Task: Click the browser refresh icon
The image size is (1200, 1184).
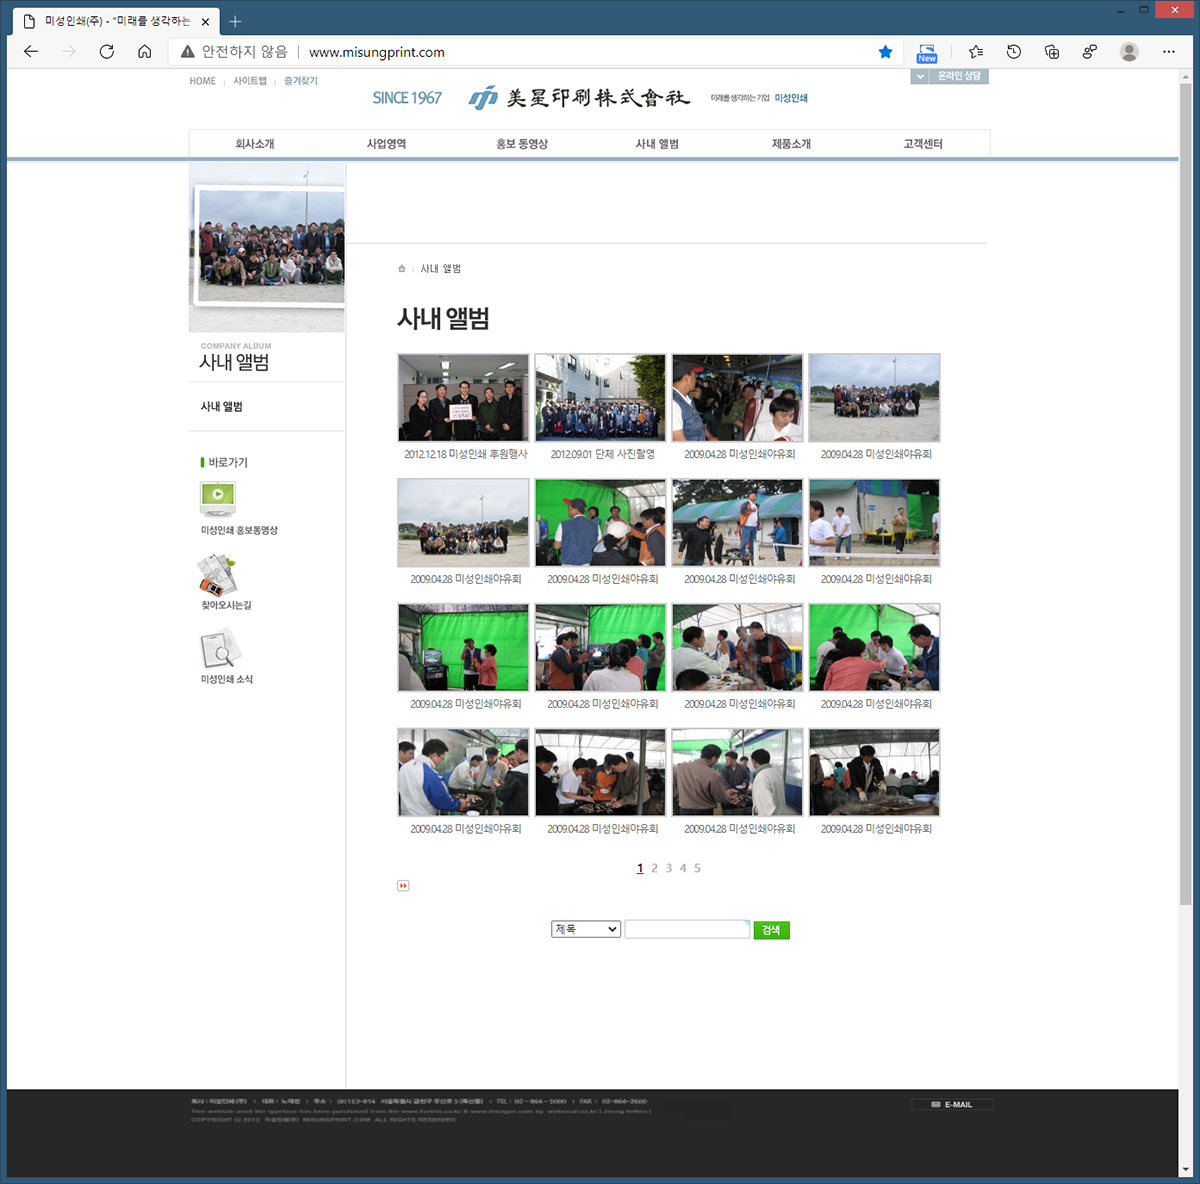Action: click(106, 52)
